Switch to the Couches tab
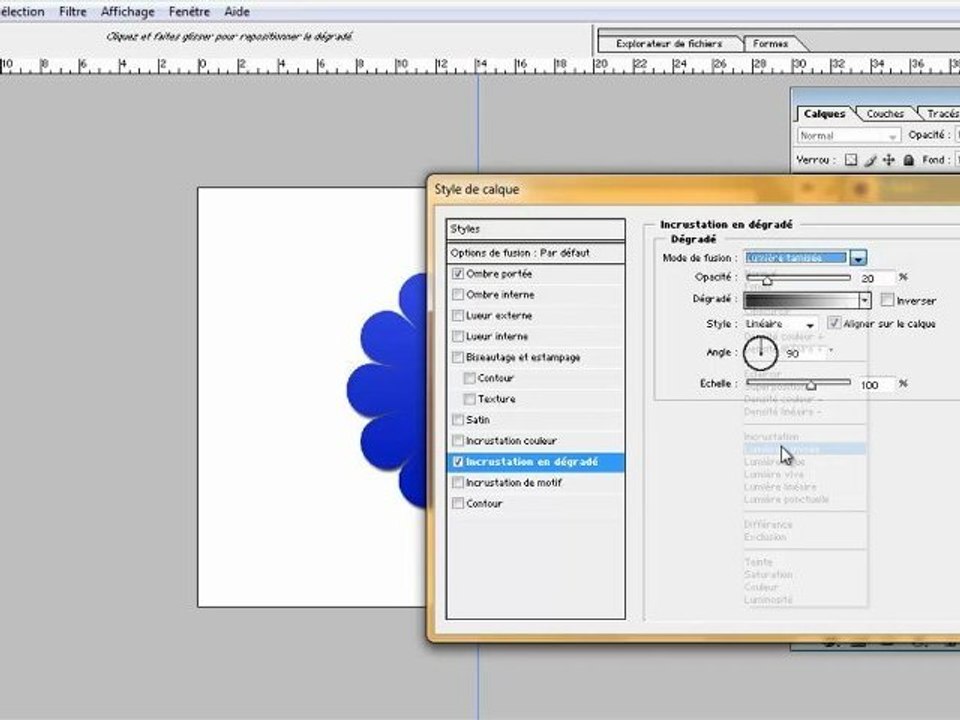960x720 pixels. [885, 114]
